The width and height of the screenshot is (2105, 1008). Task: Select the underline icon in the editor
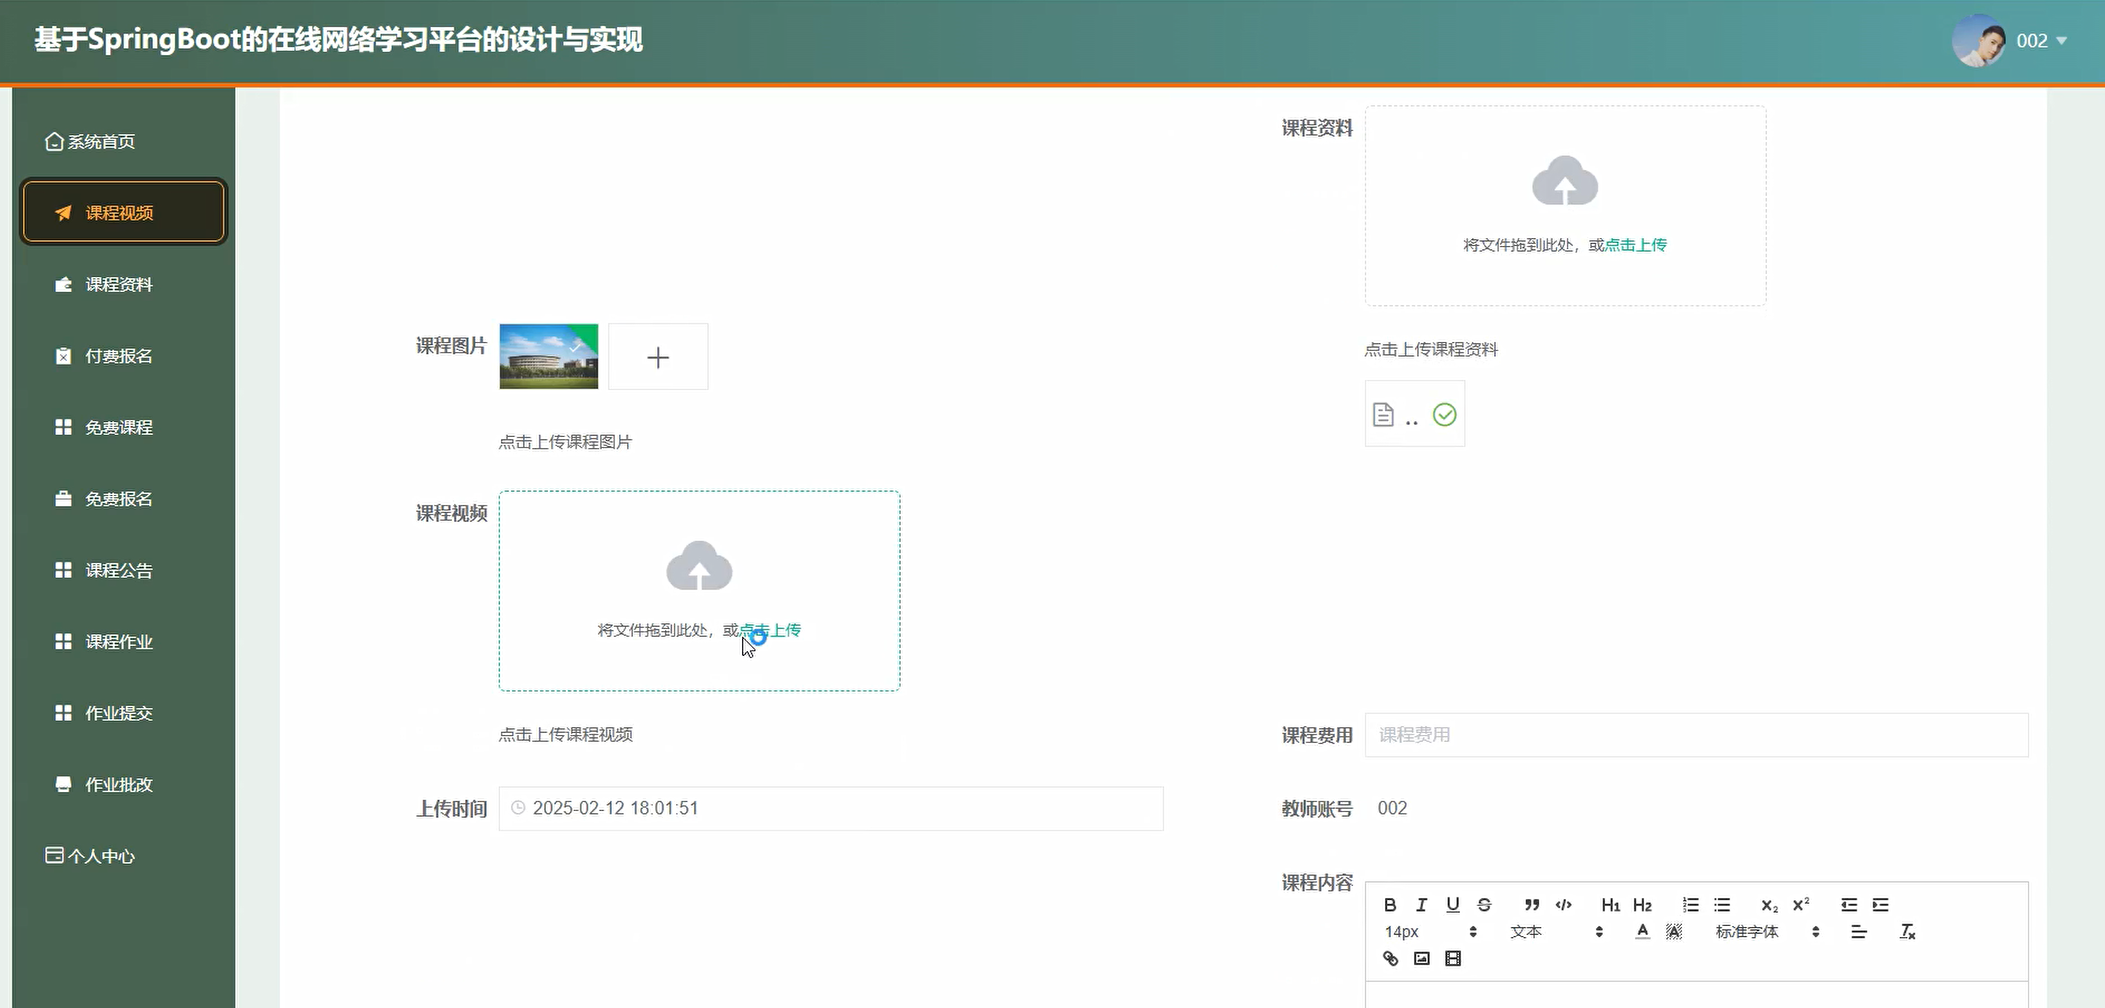click(x=1452, y=905)
